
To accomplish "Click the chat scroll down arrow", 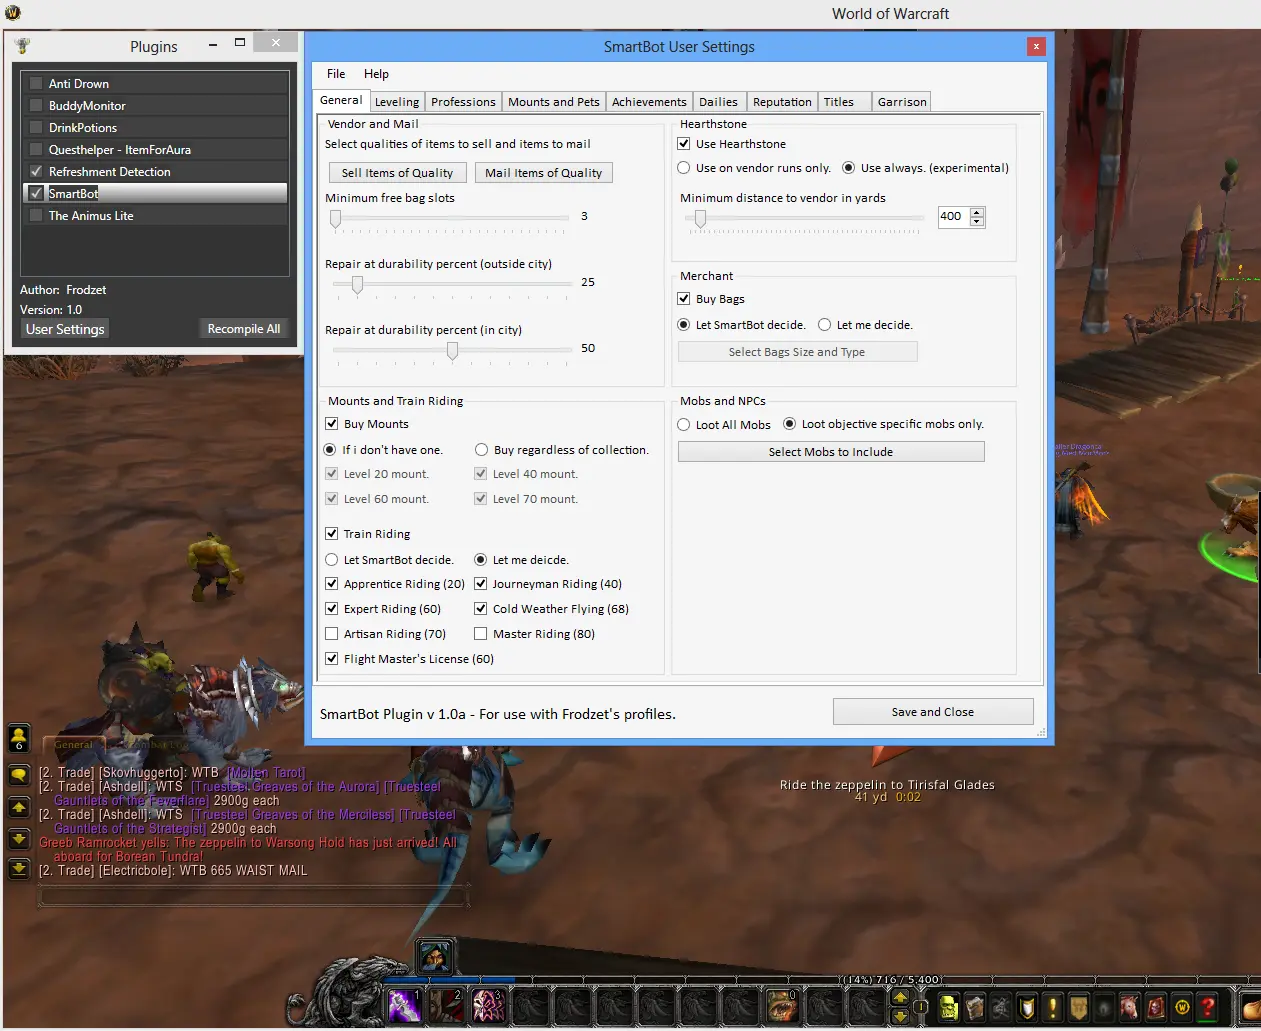I will click(x=19, y=838).
